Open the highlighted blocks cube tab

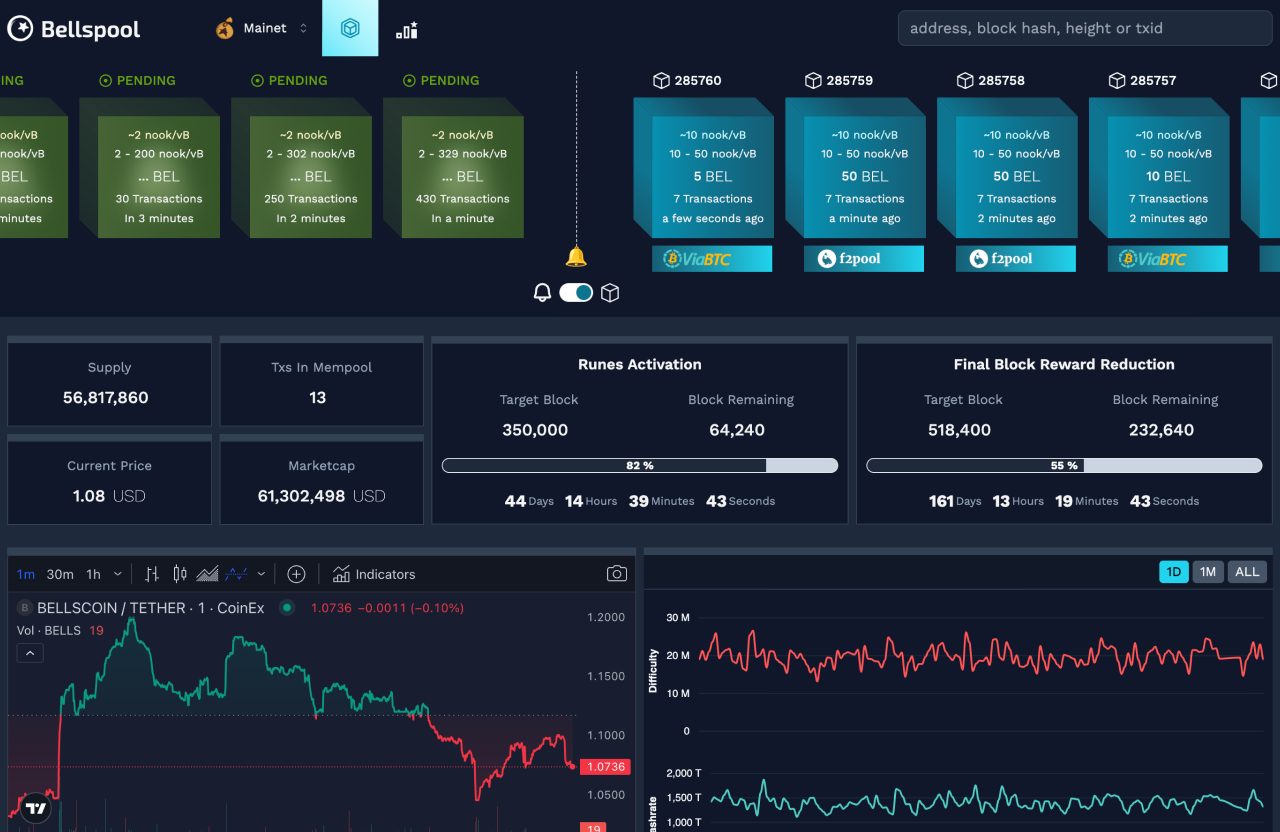coord(350,29)
